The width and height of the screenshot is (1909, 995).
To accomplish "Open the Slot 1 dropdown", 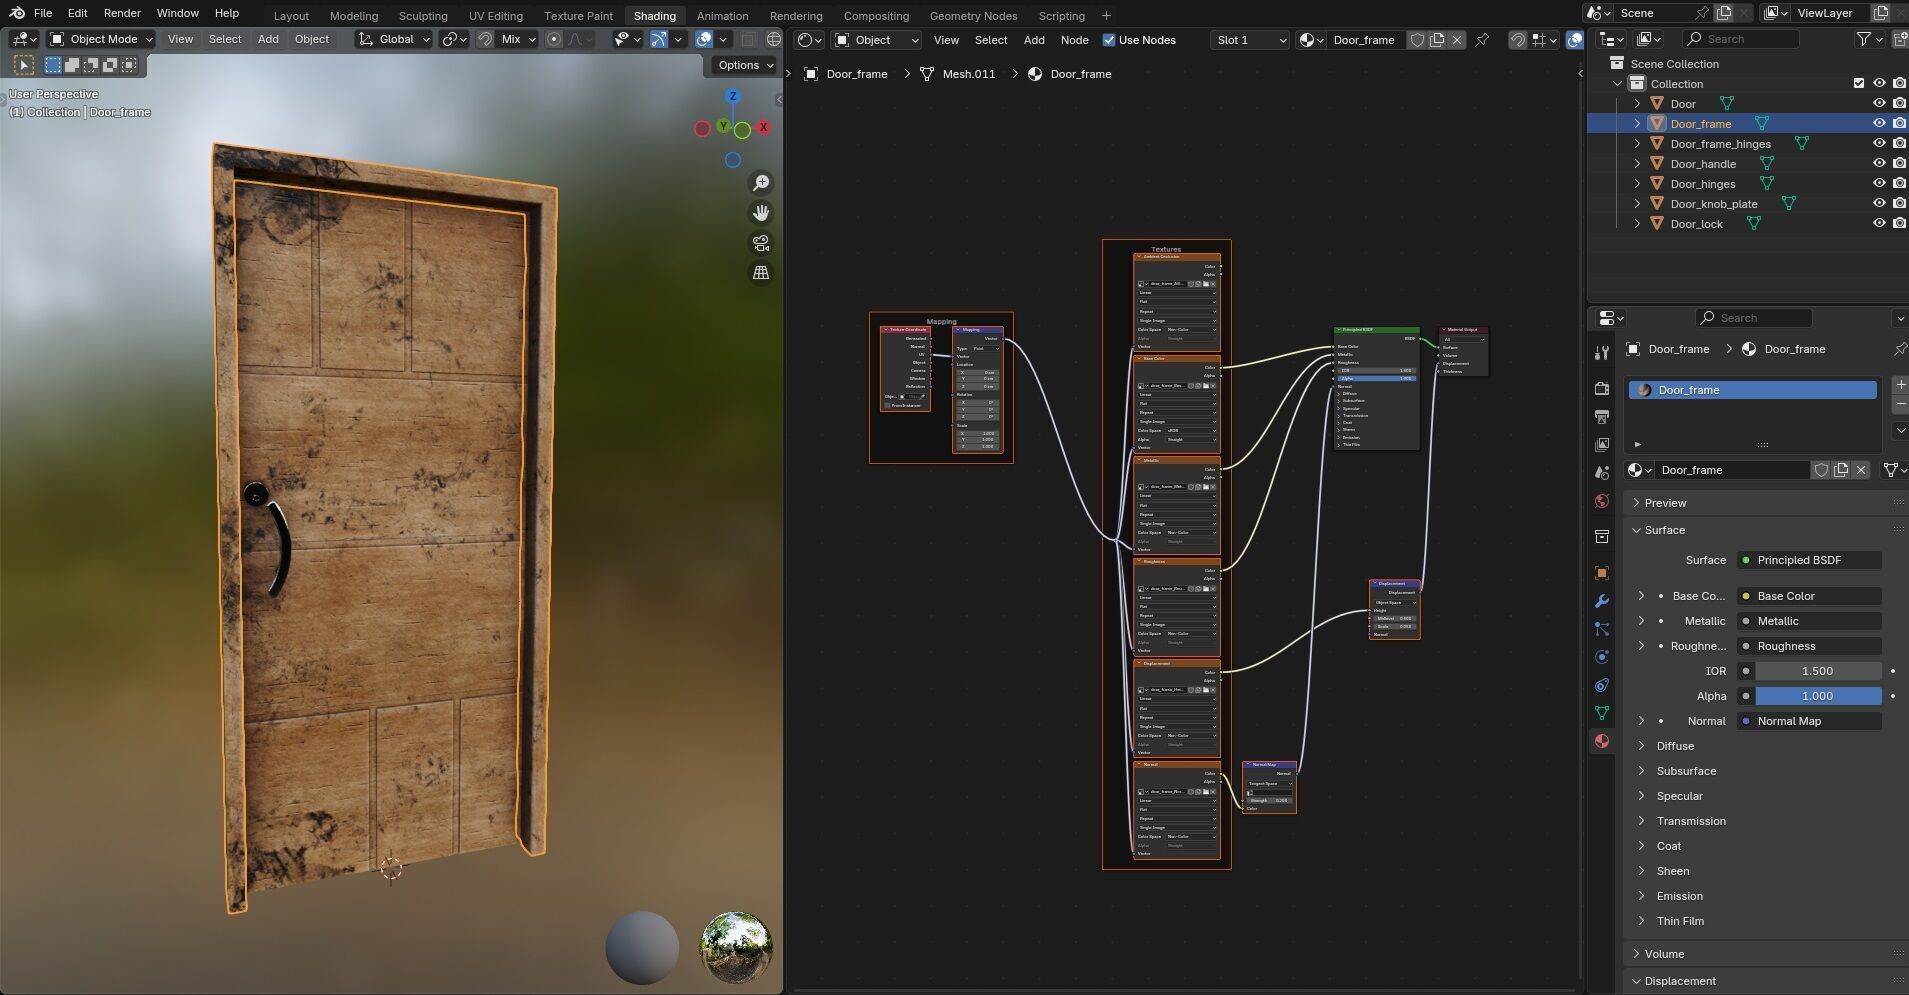I will 1249,40.
